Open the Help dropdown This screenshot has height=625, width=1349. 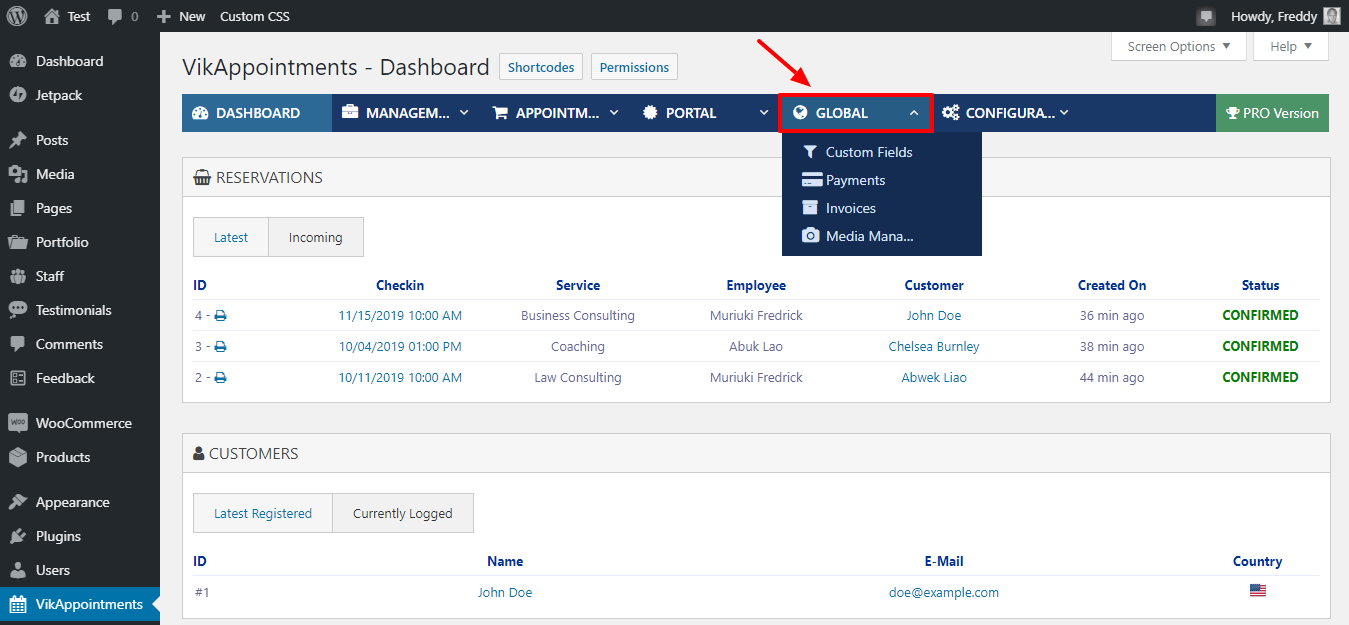click(1291, 46)
